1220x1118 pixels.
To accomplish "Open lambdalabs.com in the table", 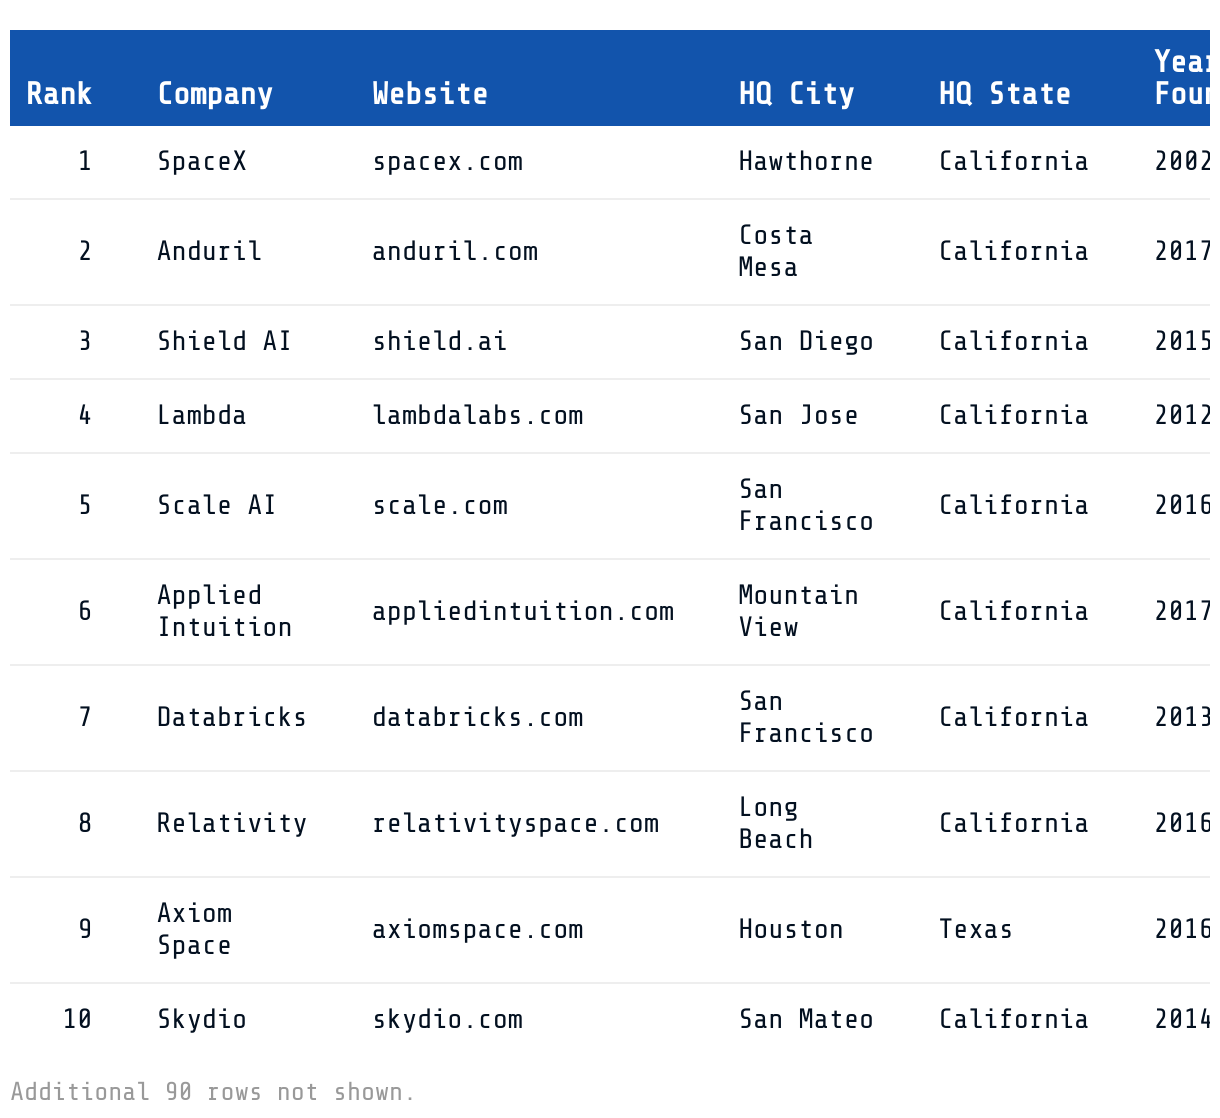I will coord(477,416).
